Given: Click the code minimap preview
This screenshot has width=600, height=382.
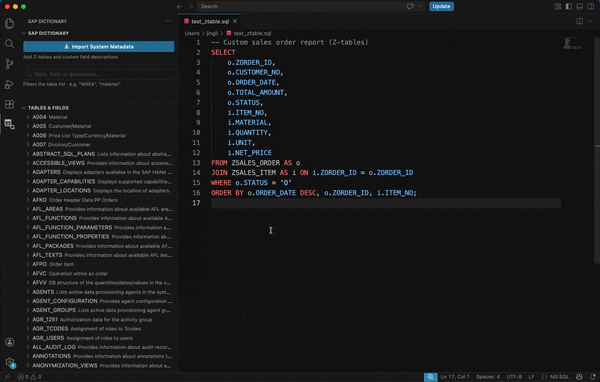Looking at the screenshot, I should tap(573, 43).
